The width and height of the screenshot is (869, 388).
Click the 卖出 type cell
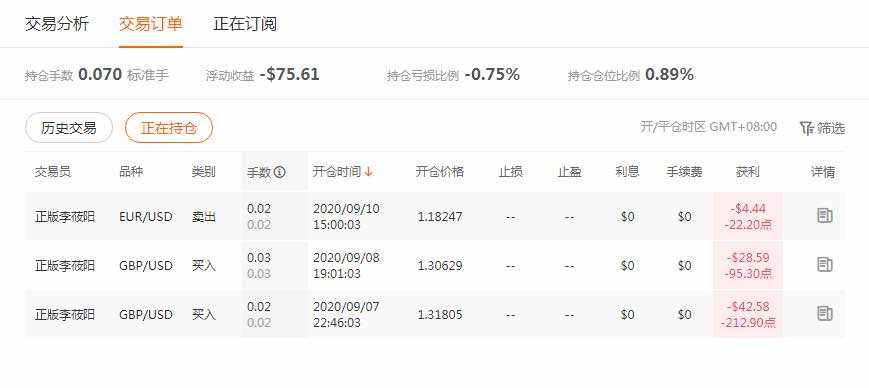tap(203, 216)
